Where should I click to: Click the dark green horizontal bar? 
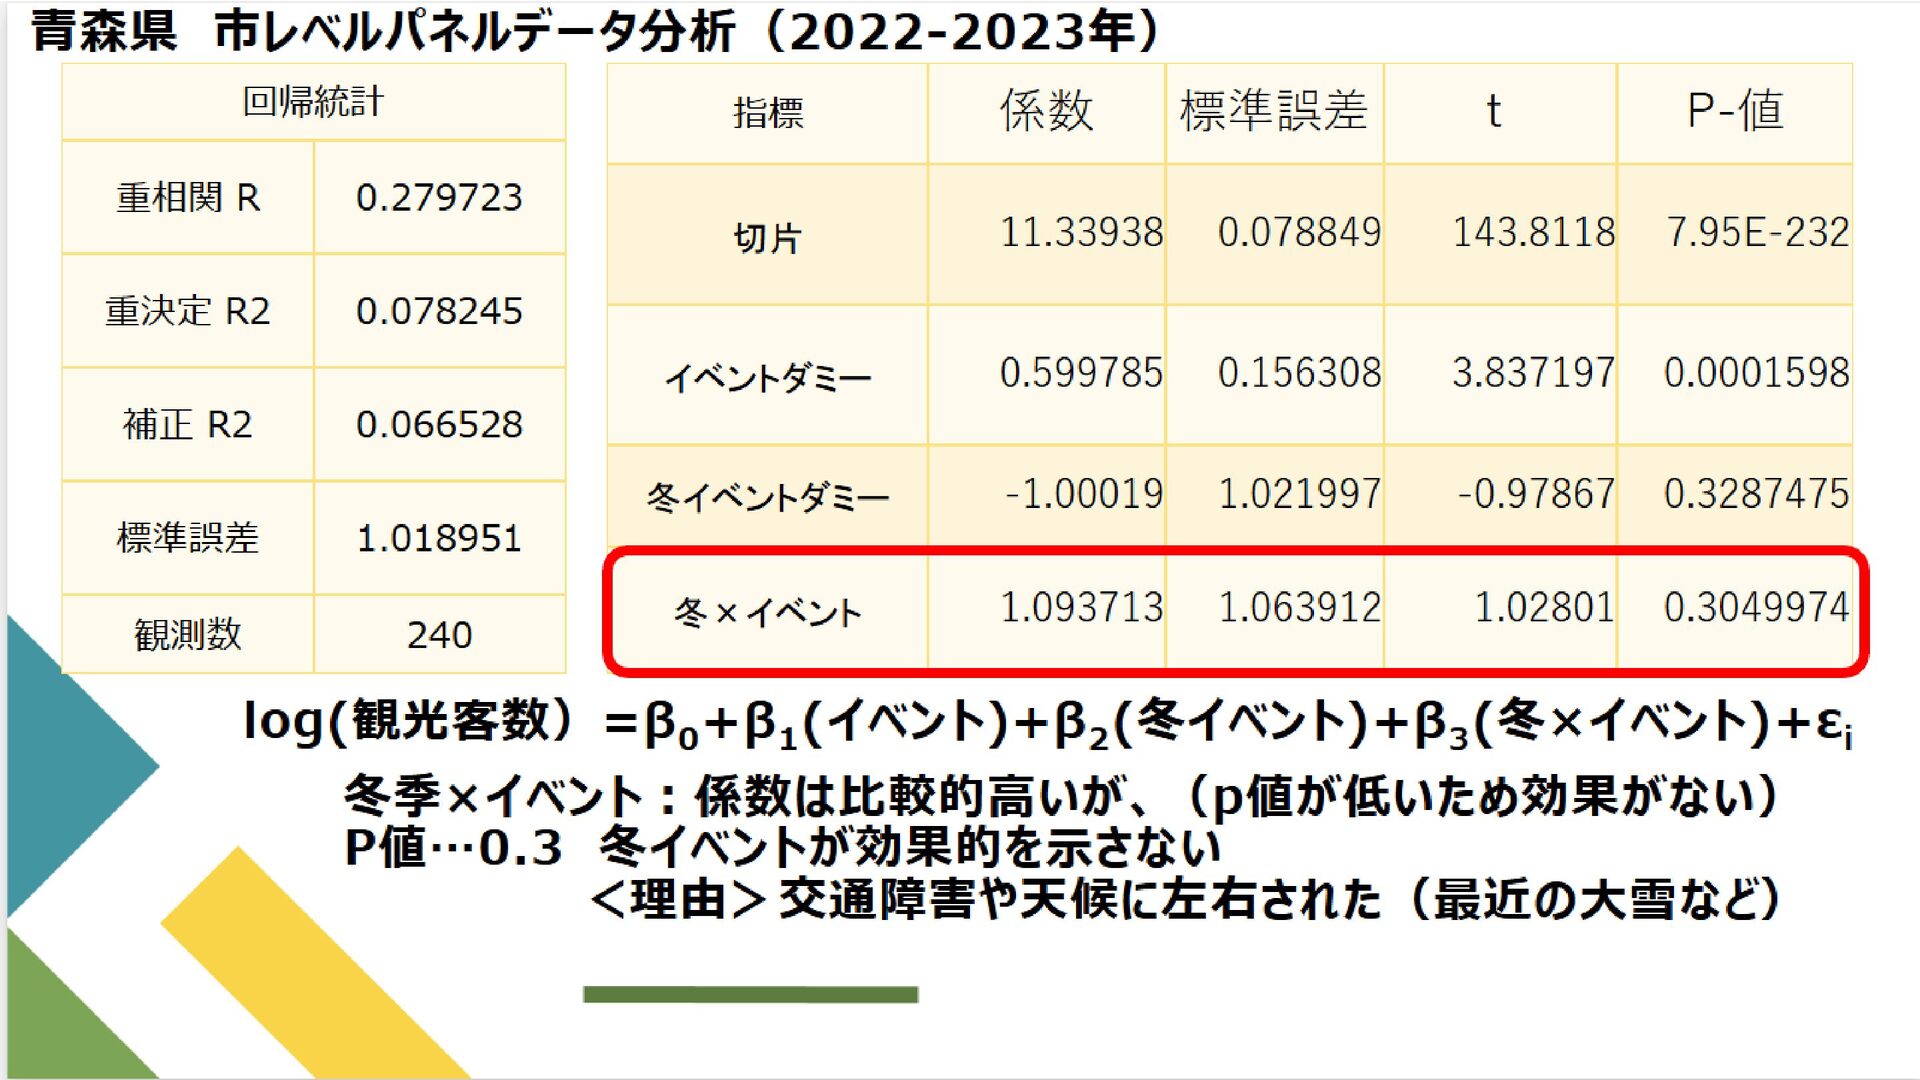[x=750, y=994]
